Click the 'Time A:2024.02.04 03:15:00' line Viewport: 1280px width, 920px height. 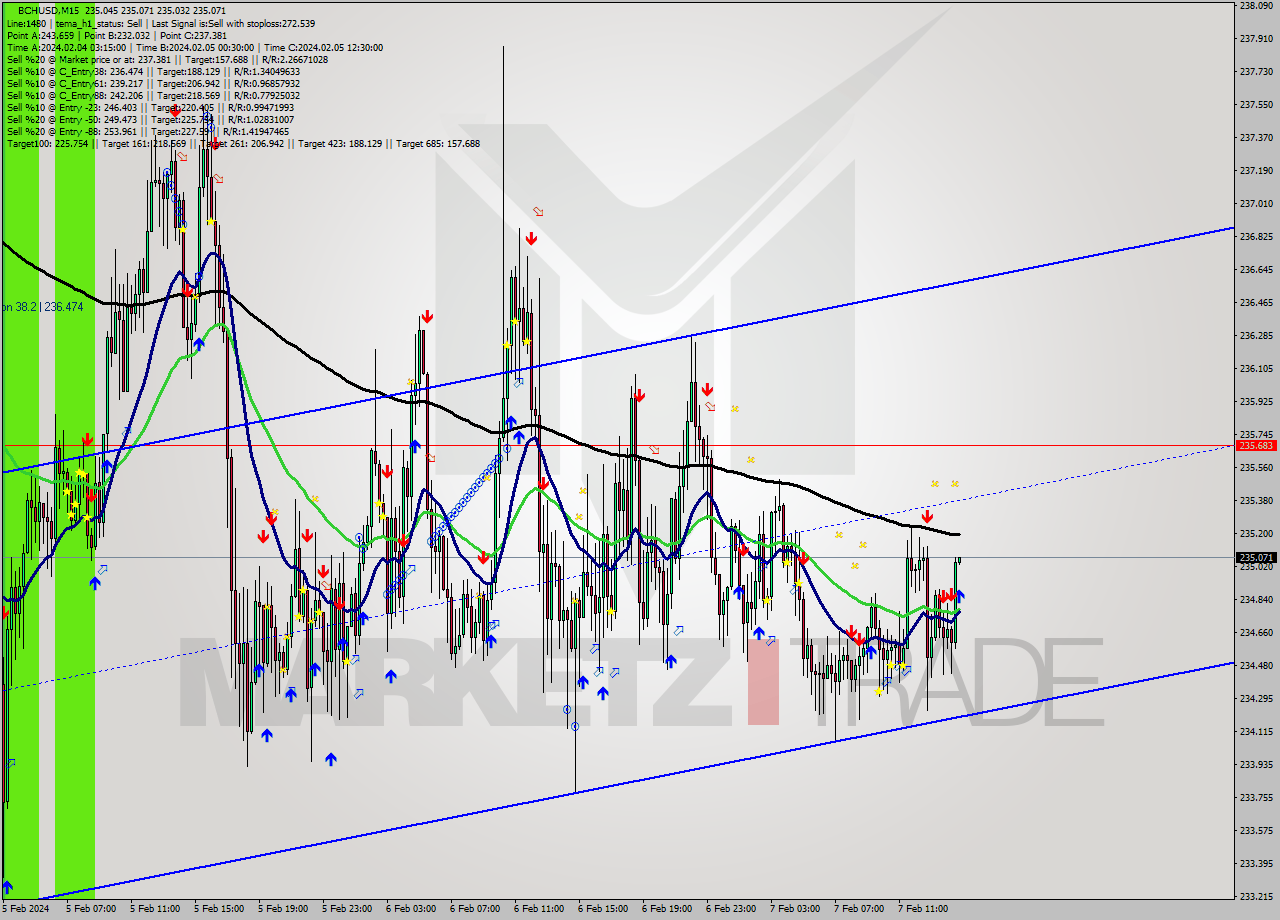click(x=194, y=47)
